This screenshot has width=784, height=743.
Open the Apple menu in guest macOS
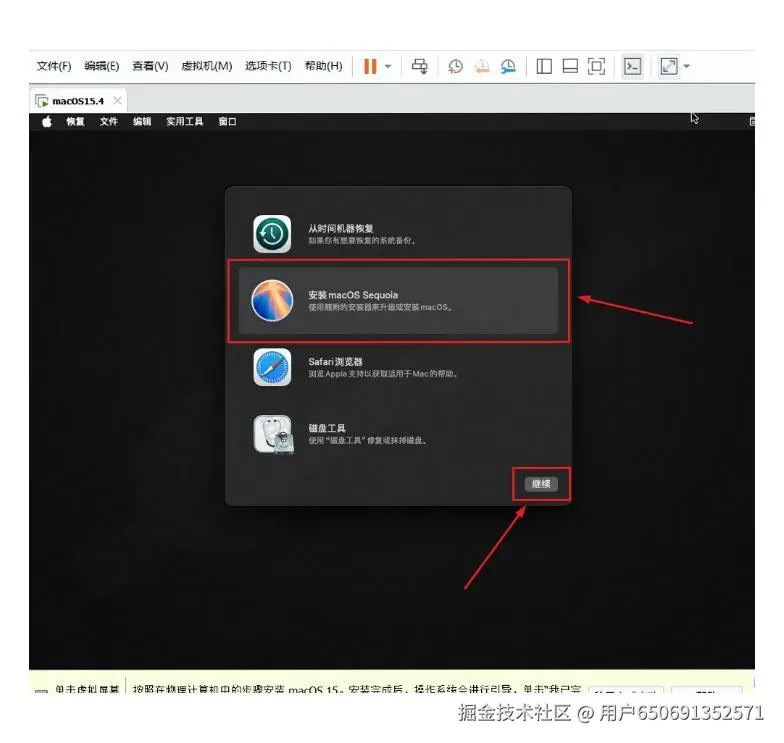pos(46,122)
